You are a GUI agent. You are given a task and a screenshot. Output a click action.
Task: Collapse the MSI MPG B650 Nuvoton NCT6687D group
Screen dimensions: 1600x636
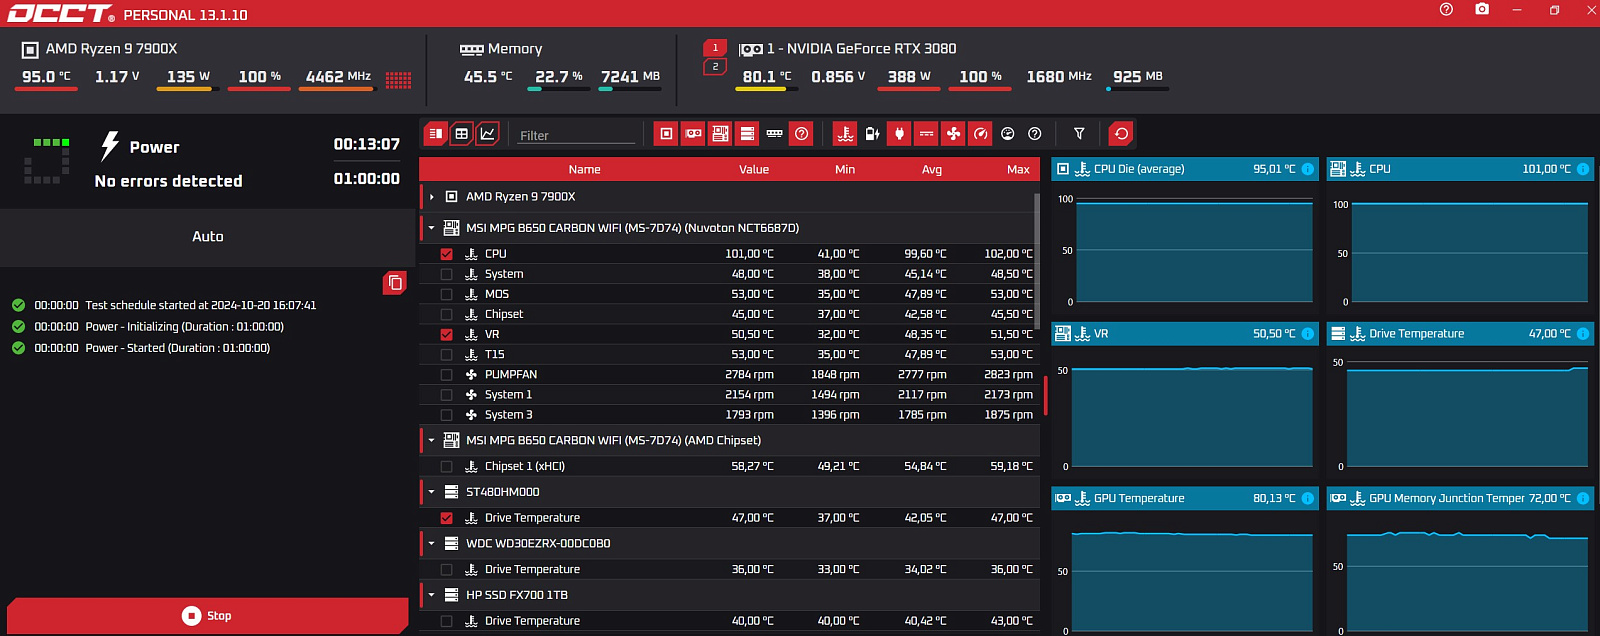(x=432, y=228)
